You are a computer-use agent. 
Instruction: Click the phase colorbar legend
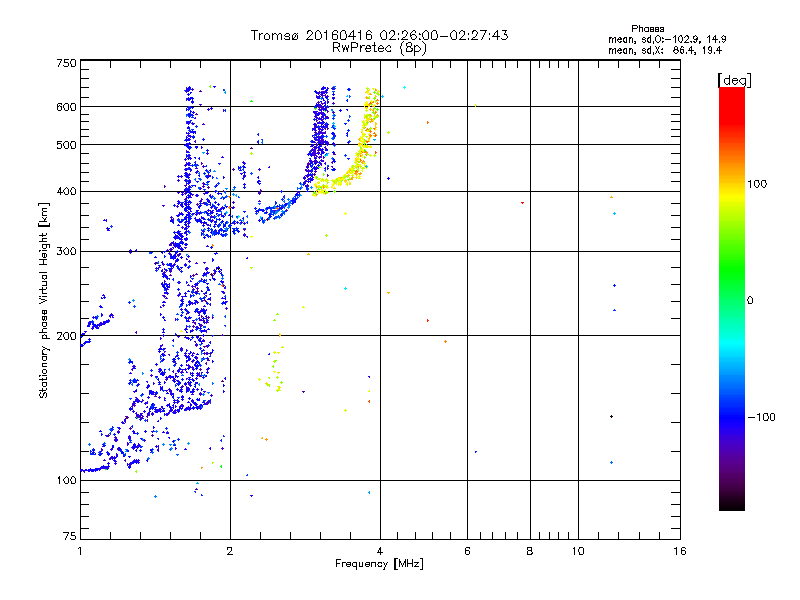click(732, 298)
